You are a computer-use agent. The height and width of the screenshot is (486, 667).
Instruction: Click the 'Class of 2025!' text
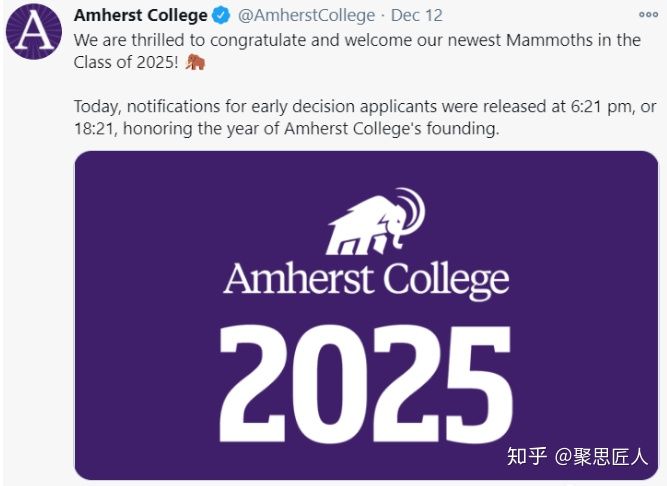126,63
